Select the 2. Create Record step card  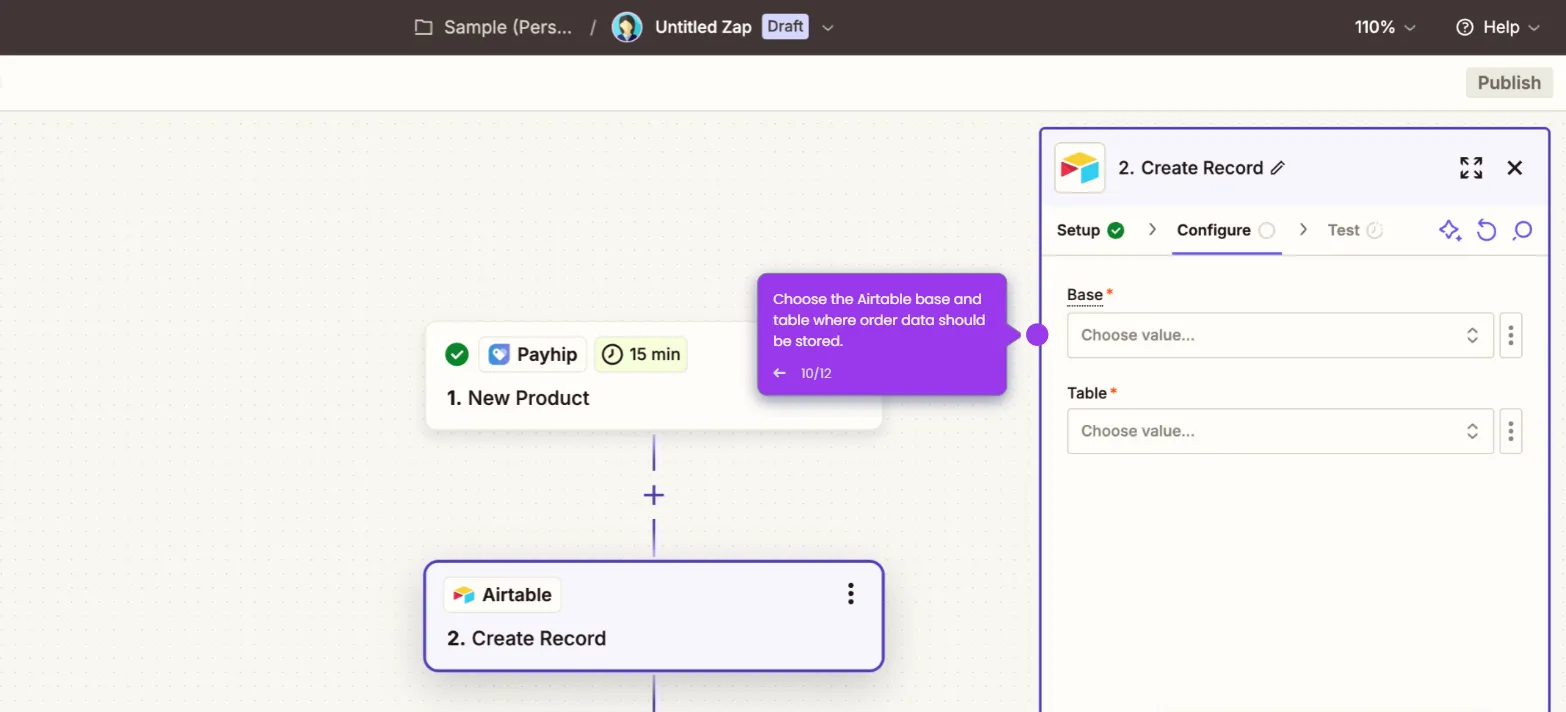654,616
